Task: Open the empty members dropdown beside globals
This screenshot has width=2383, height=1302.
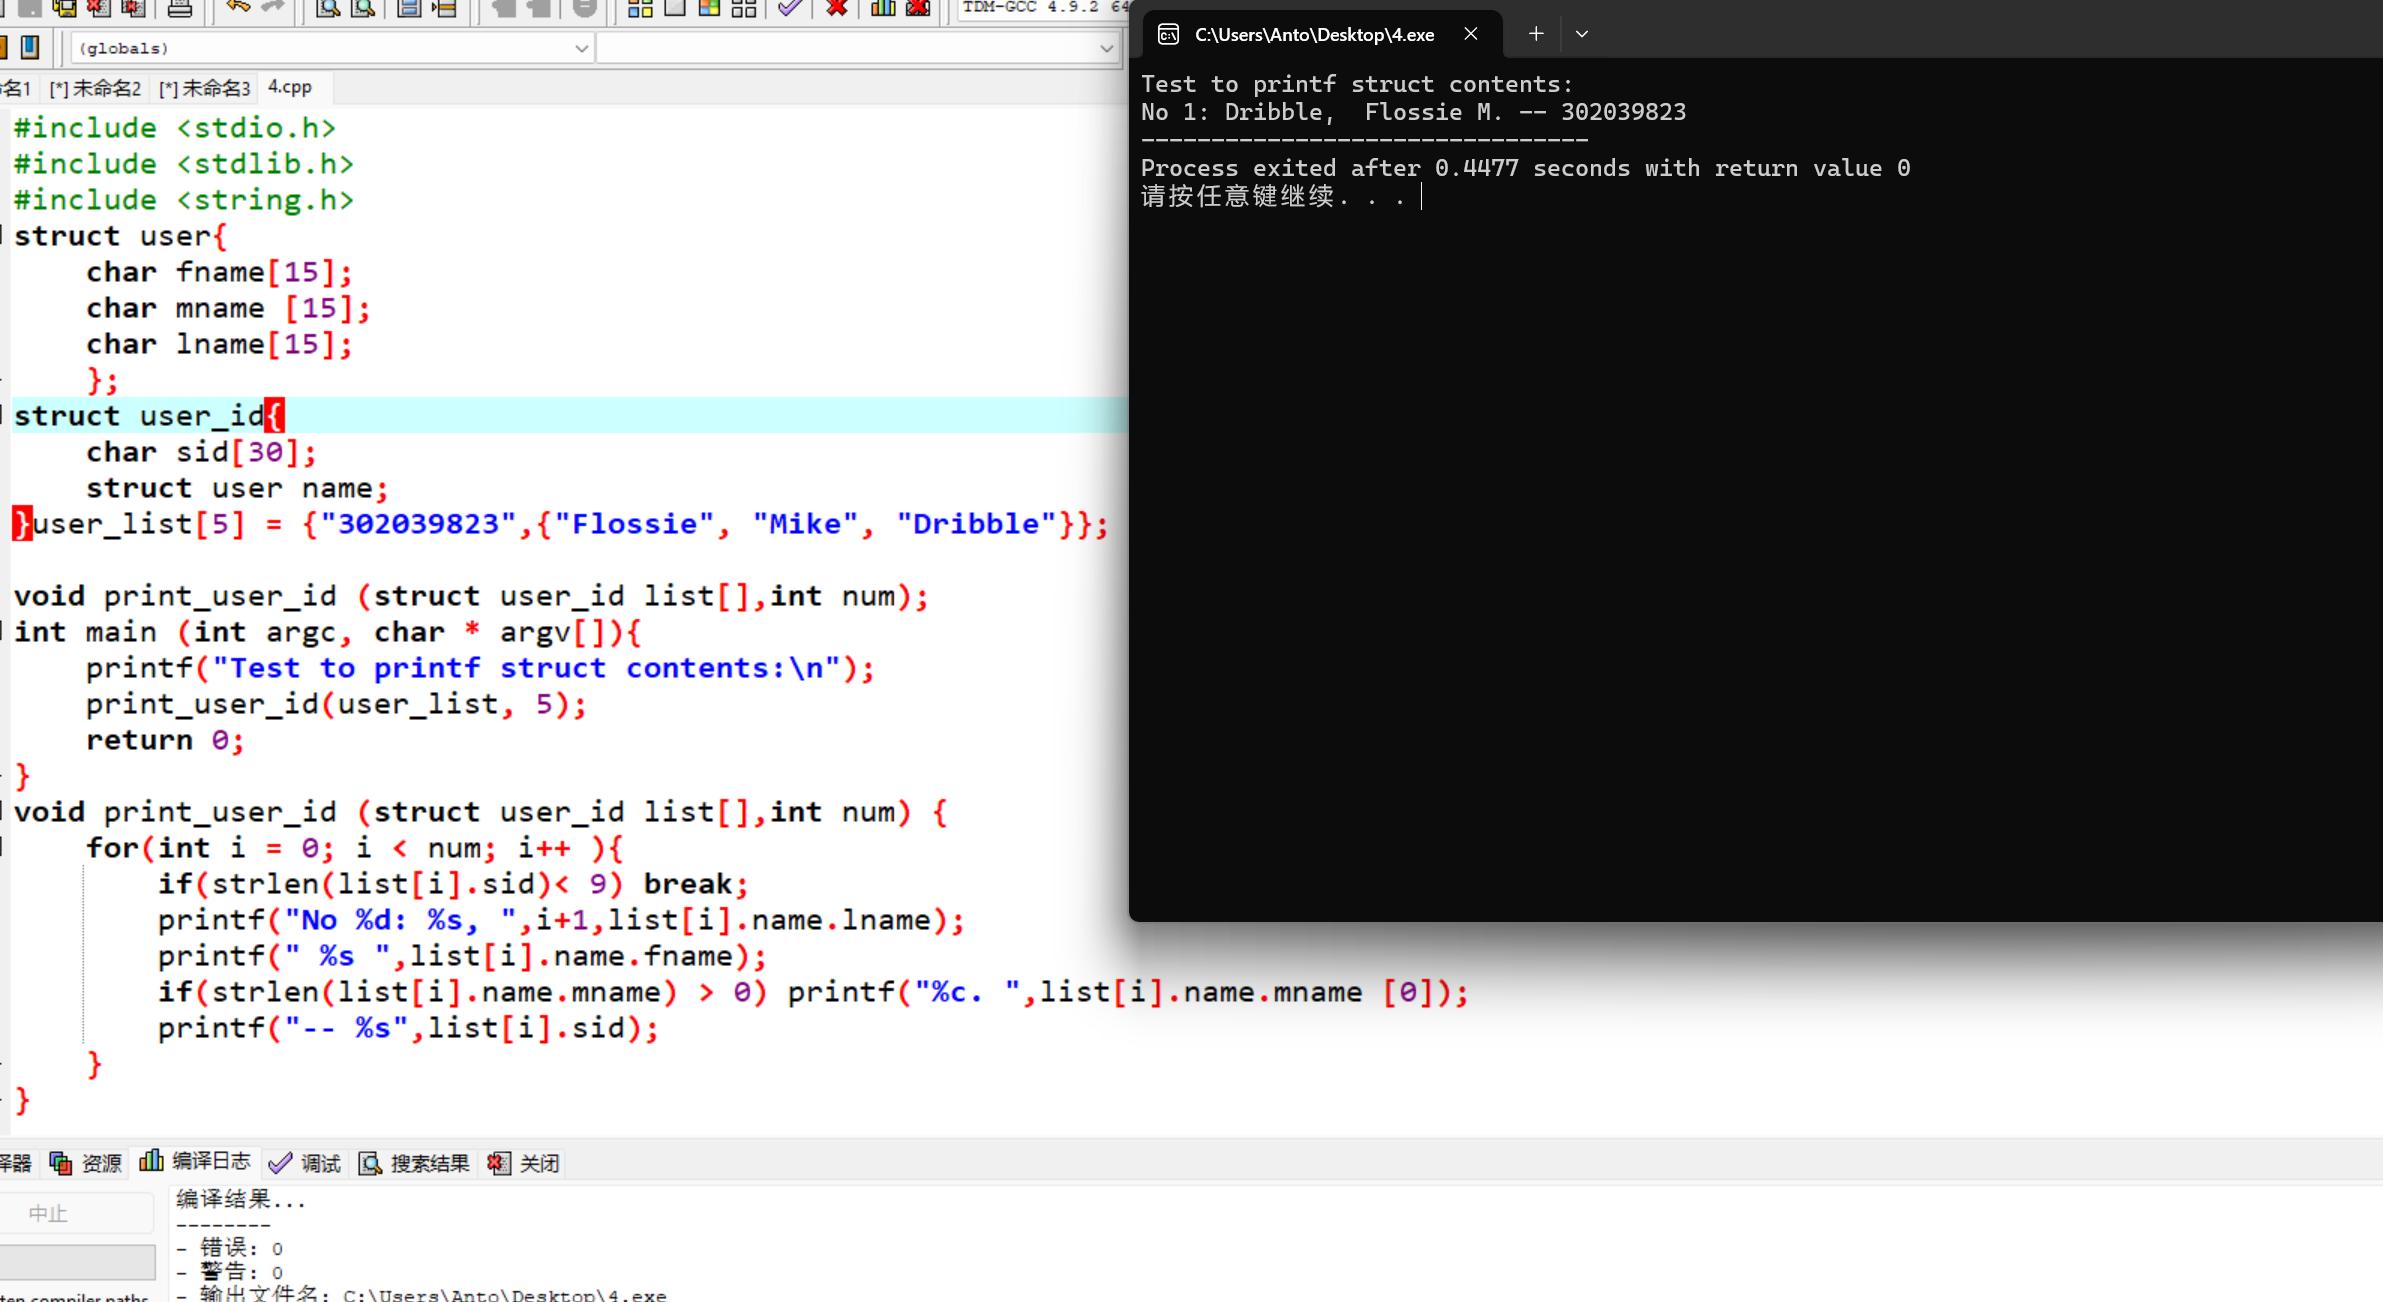Action: (1105, 48)
